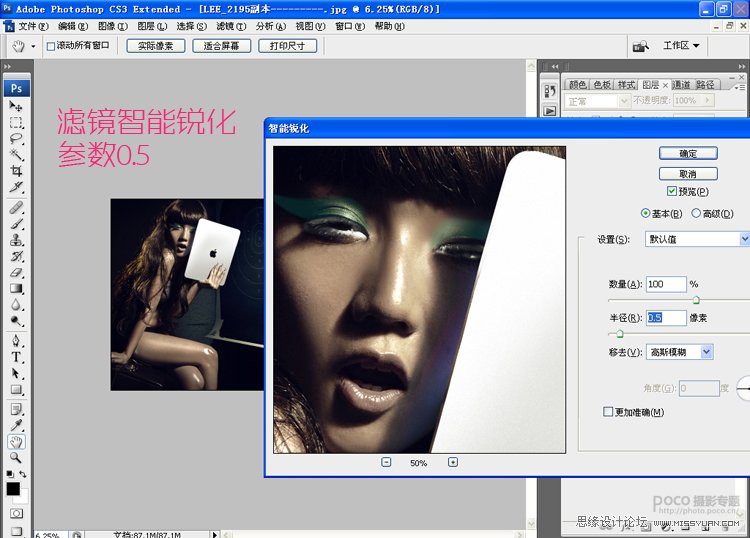Open the Hand tool preset picker arrow
Image resolution: width=750 pixels, height=538 pixels.
coord(33,46)
